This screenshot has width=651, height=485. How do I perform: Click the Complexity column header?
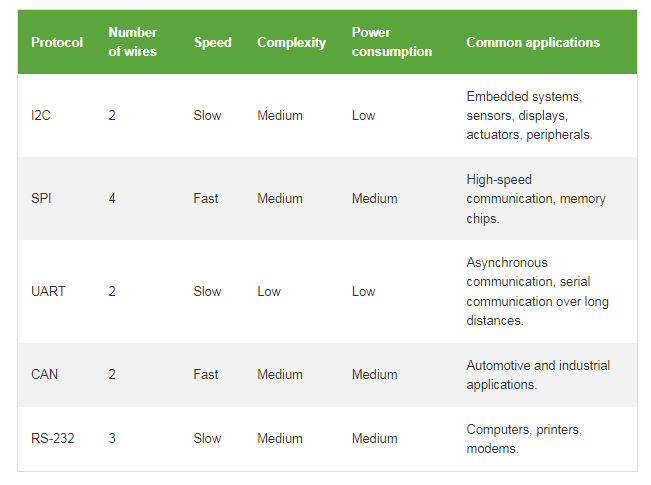291,42
